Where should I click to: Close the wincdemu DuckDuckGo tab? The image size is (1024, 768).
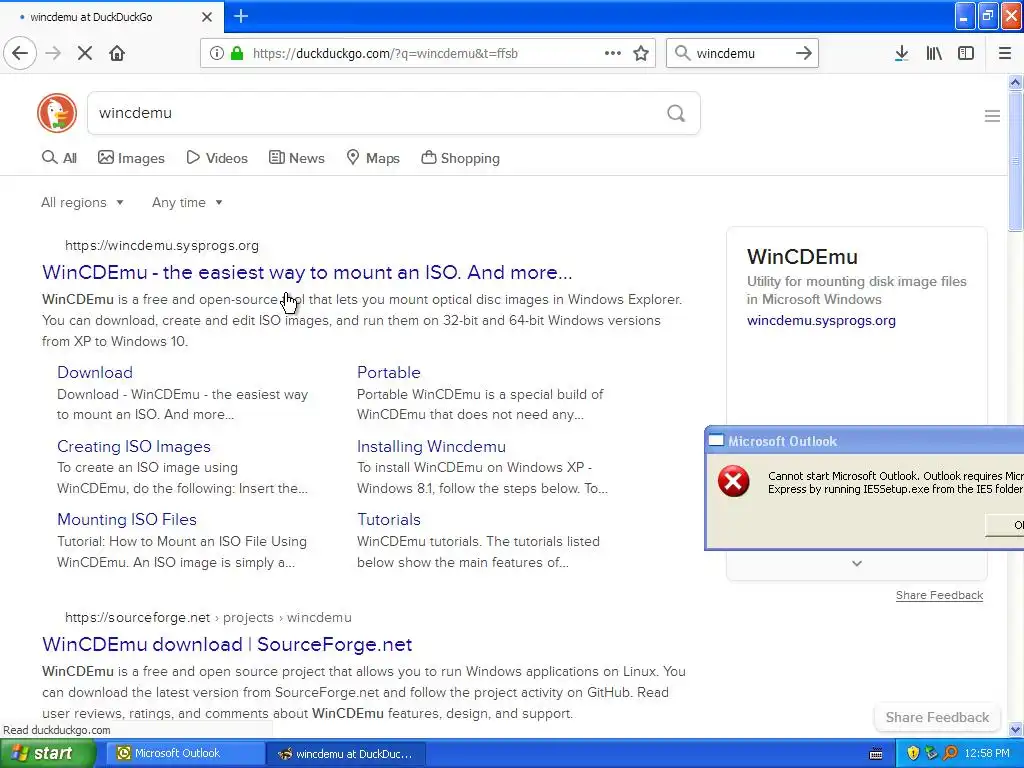click(x=207, y=17)
